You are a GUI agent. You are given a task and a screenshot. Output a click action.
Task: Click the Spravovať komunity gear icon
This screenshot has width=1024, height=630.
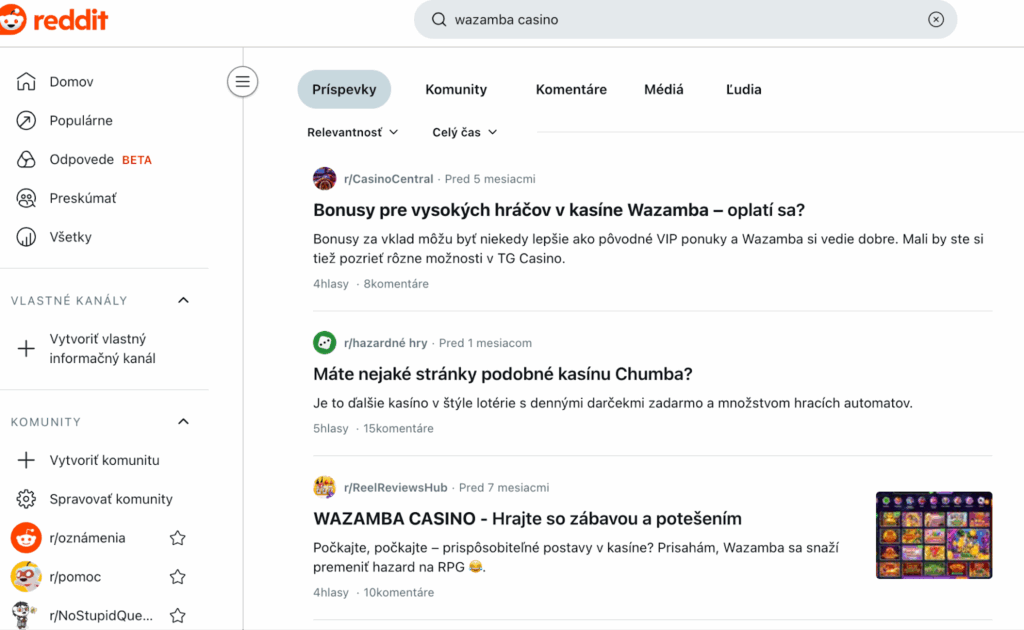coord(27,499)
